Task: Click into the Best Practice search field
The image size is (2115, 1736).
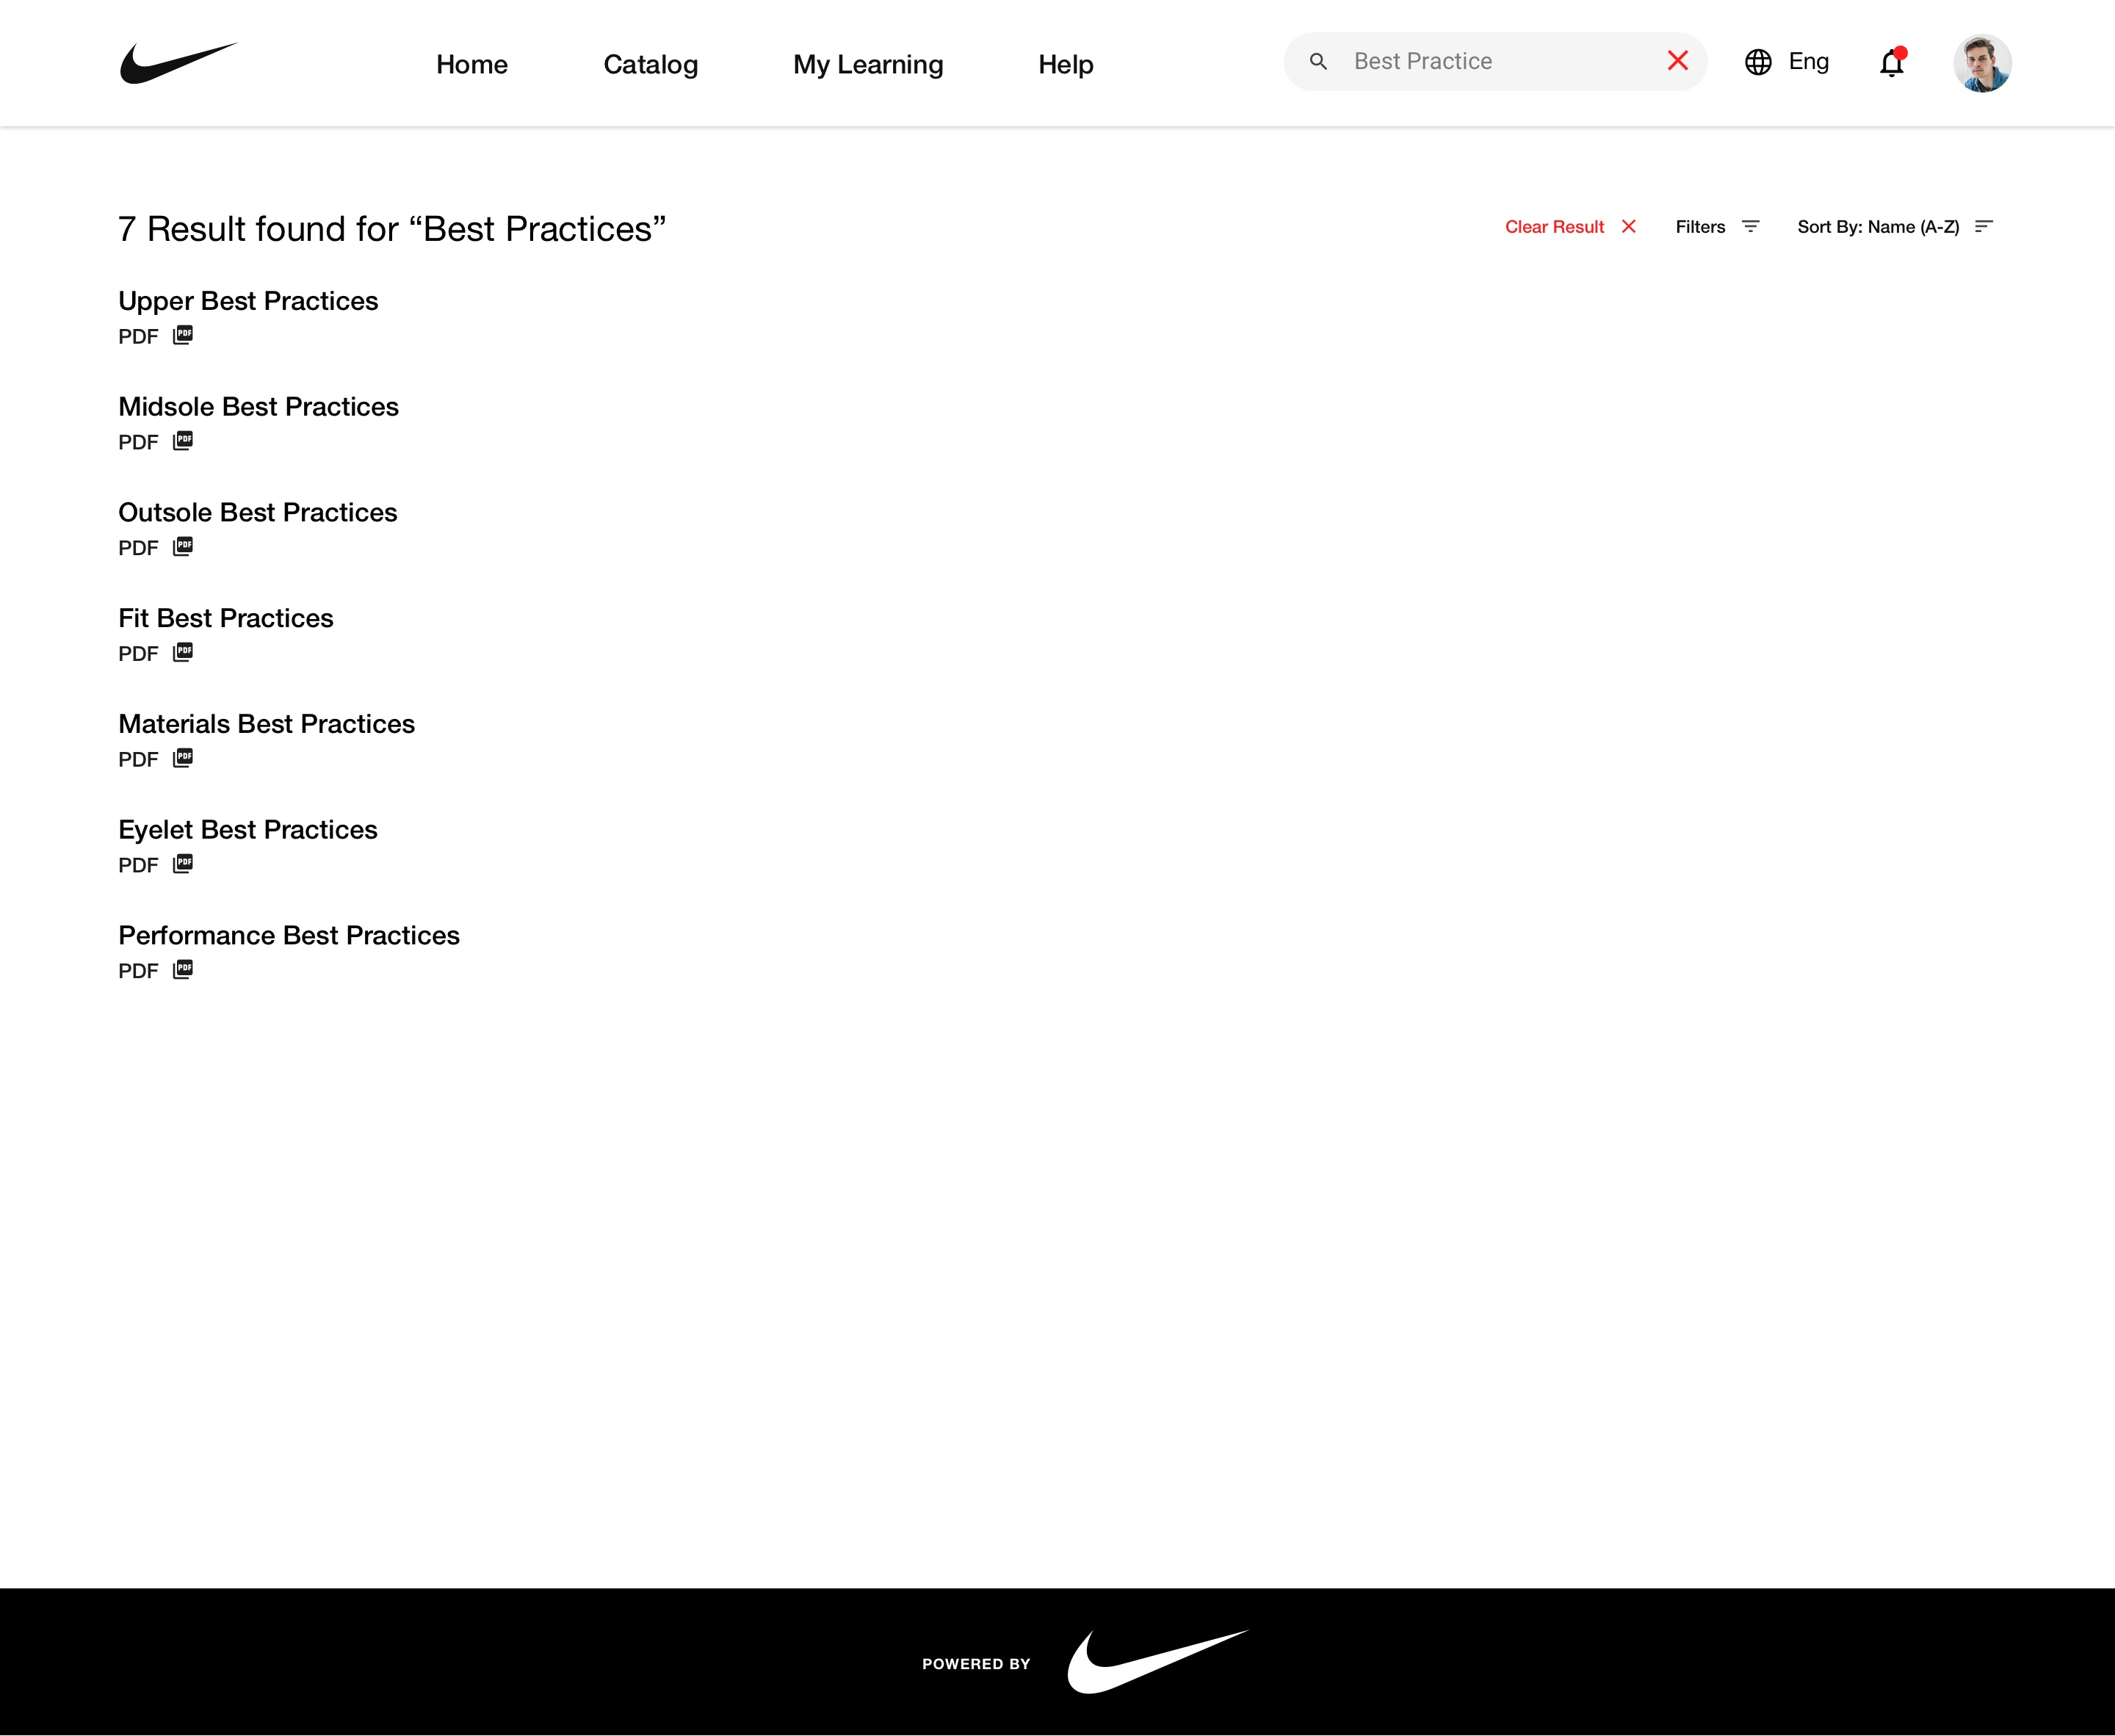Action: (x=1496, y=62)
